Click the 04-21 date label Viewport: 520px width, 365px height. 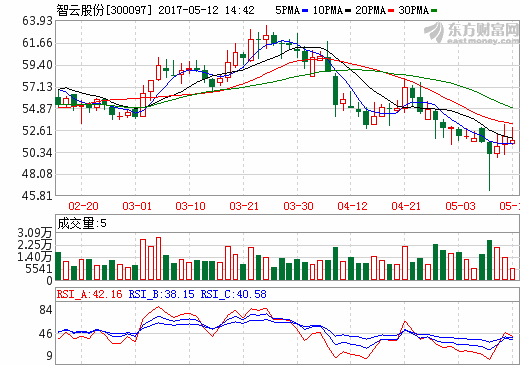(406, 206)
